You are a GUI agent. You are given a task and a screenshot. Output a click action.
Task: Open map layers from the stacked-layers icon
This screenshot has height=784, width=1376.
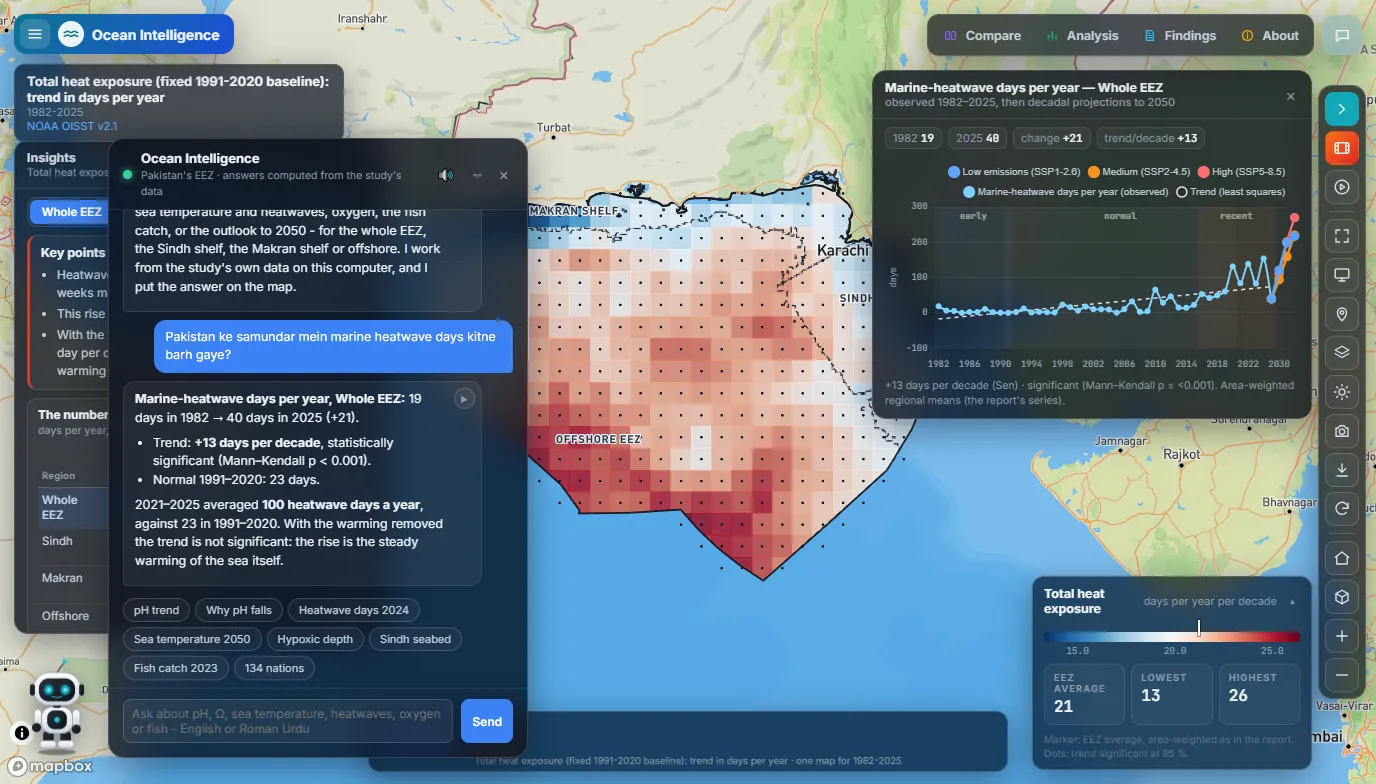pos(1342,352)
